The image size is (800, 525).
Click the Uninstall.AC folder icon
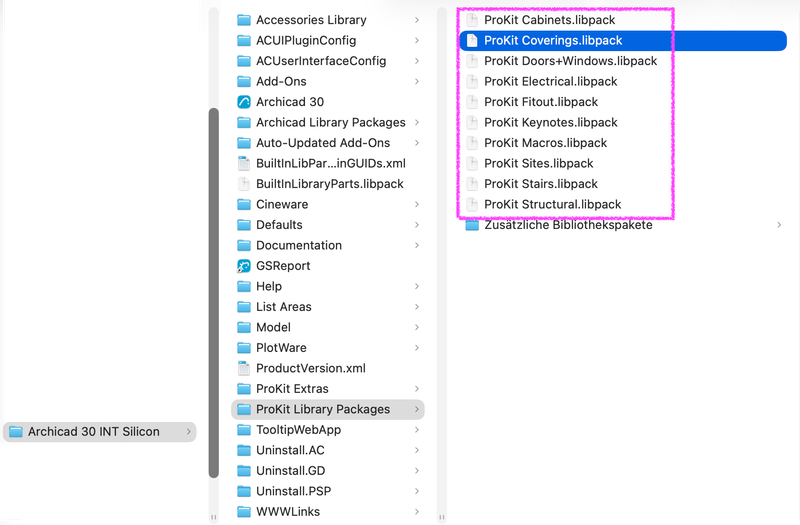244,451
